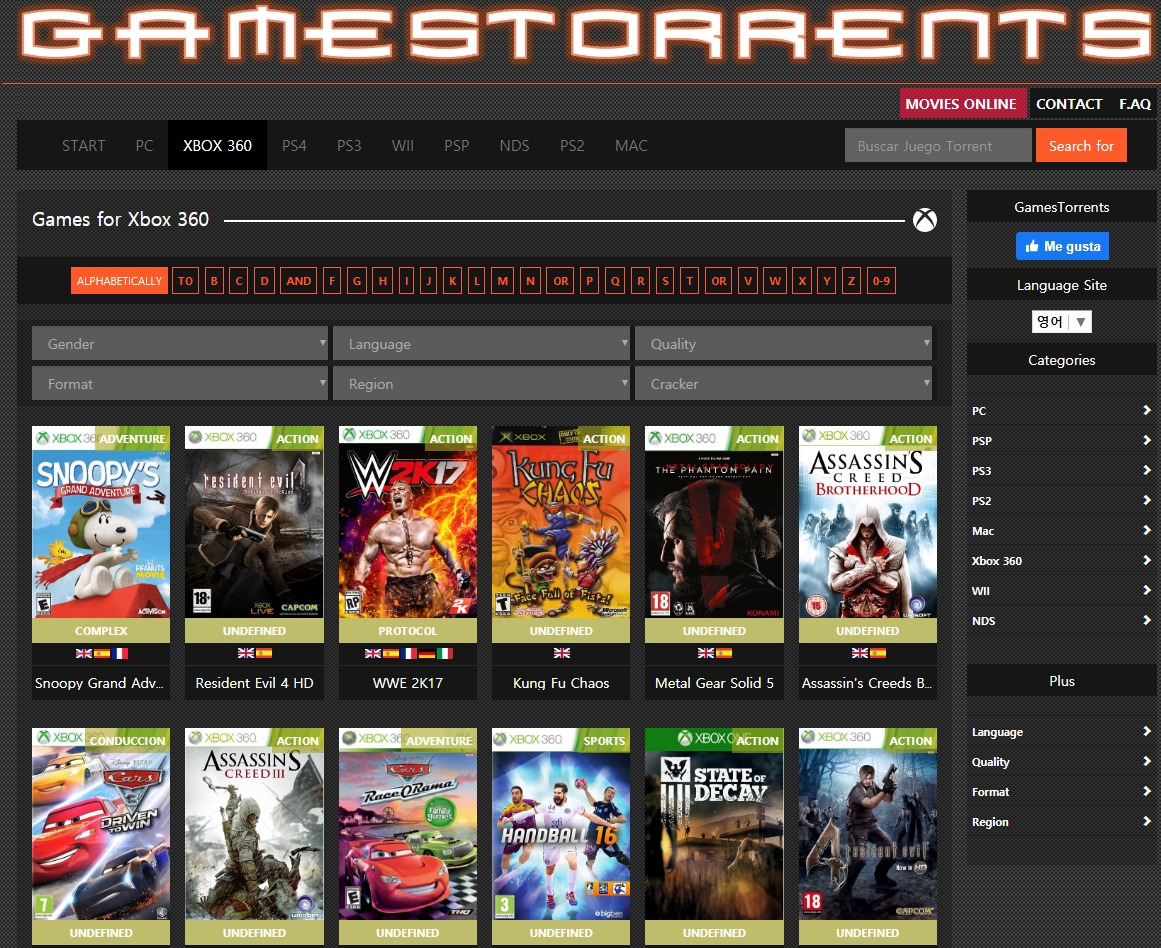The width and height of the screenshot is (1161, 948).
Task: Open the Region filter dropdown
Action: click(481, 384)
